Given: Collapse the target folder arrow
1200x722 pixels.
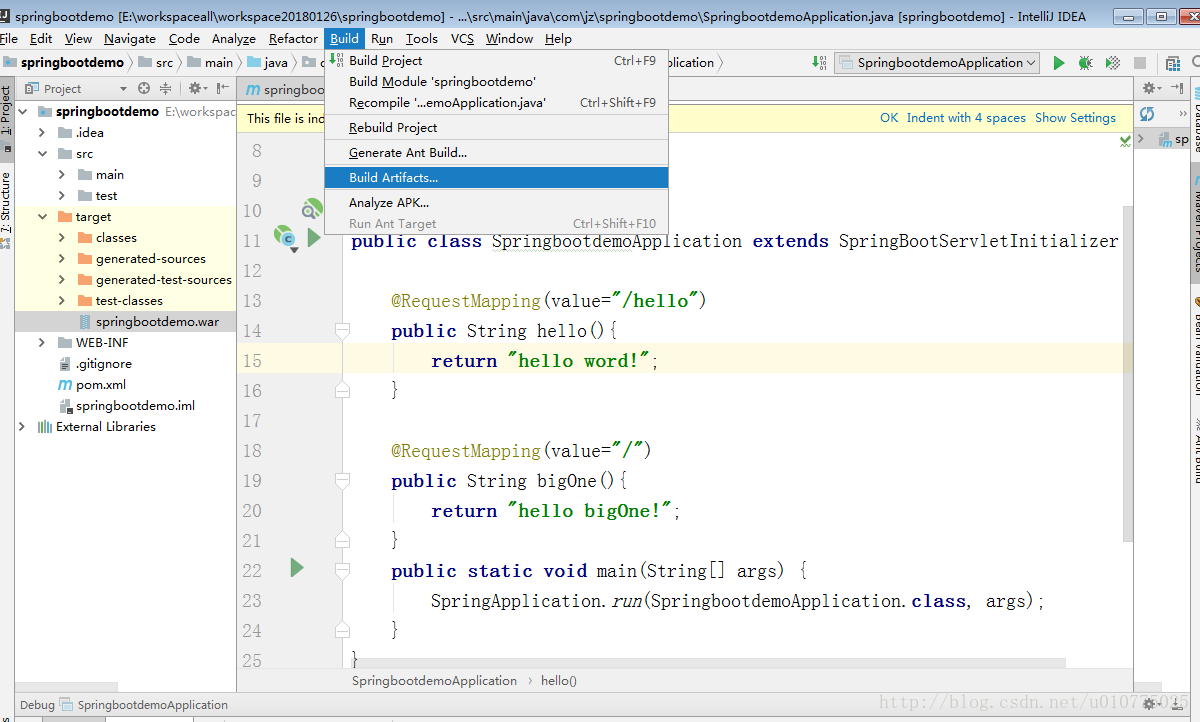Looking at the screenshot, I should tap(42, 217).
